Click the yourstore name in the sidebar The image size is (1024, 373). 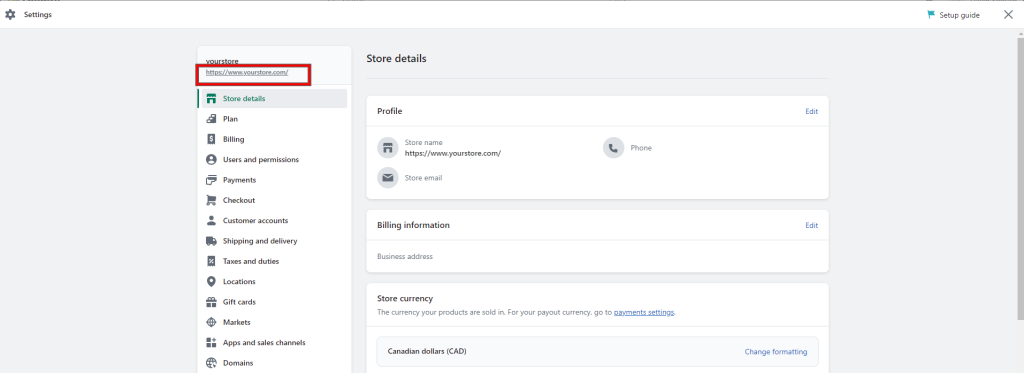point(222,61)
